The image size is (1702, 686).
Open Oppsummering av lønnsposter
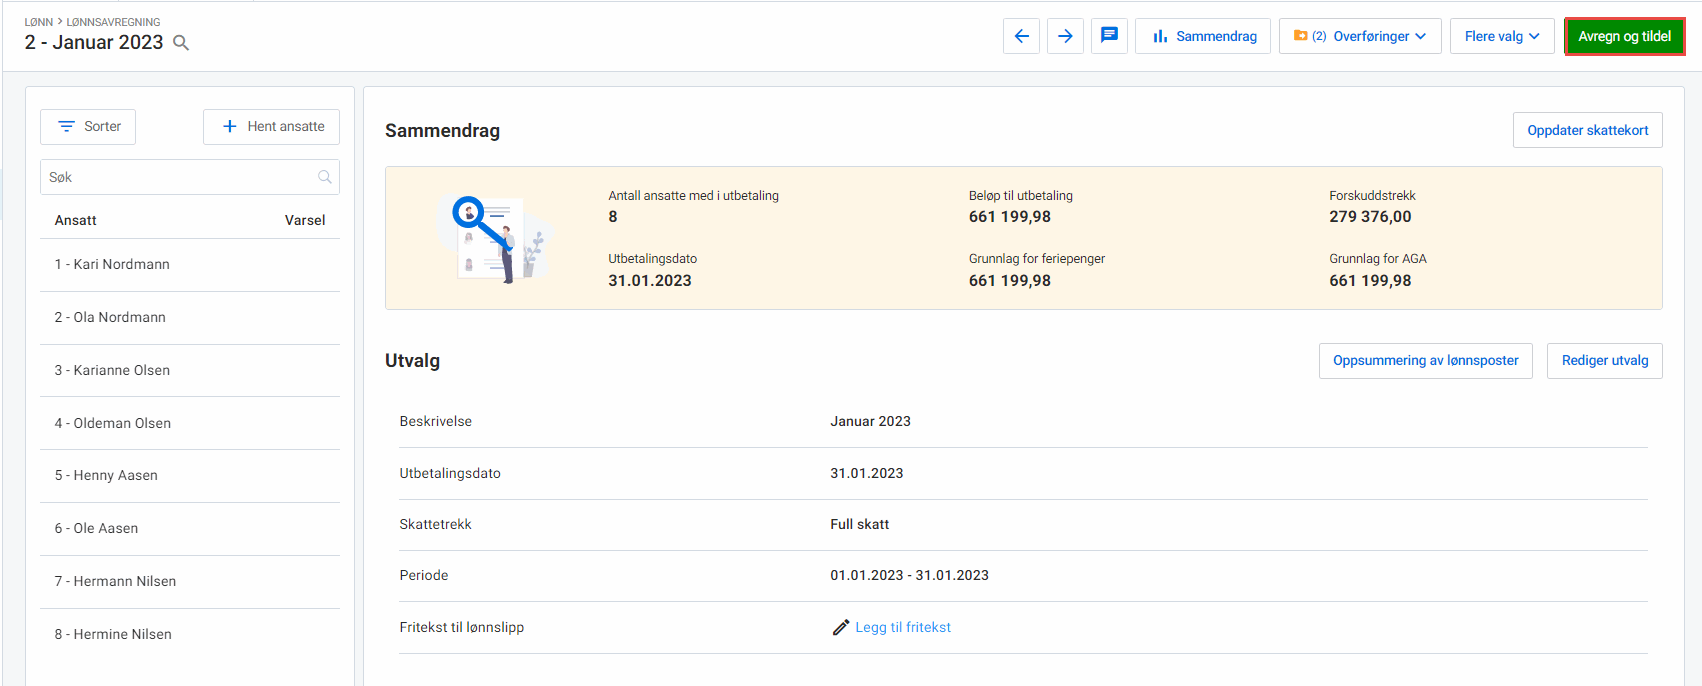pyautogui.click(x=1425, y=361)
